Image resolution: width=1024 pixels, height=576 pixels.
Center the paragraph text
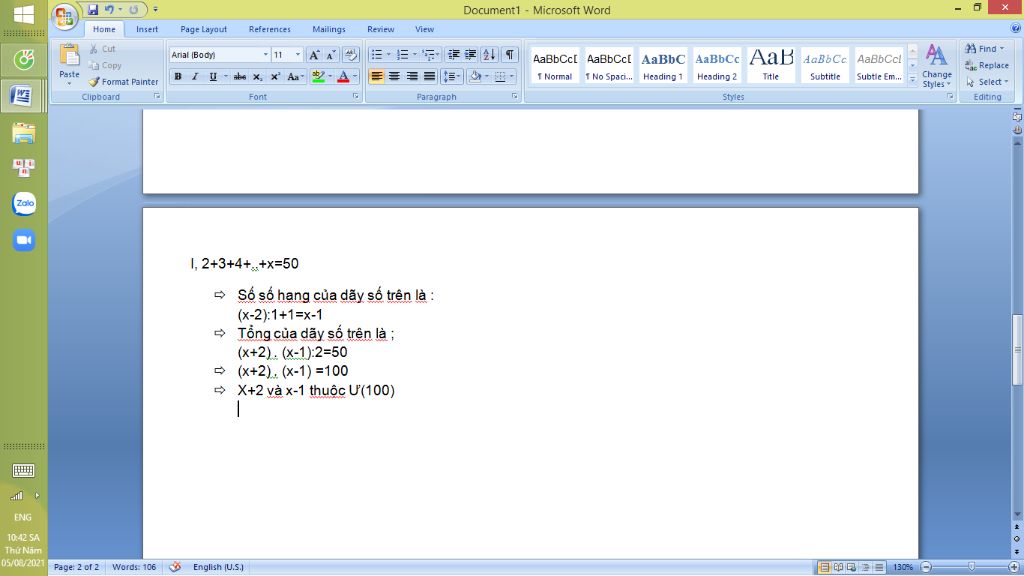[394, 76]
